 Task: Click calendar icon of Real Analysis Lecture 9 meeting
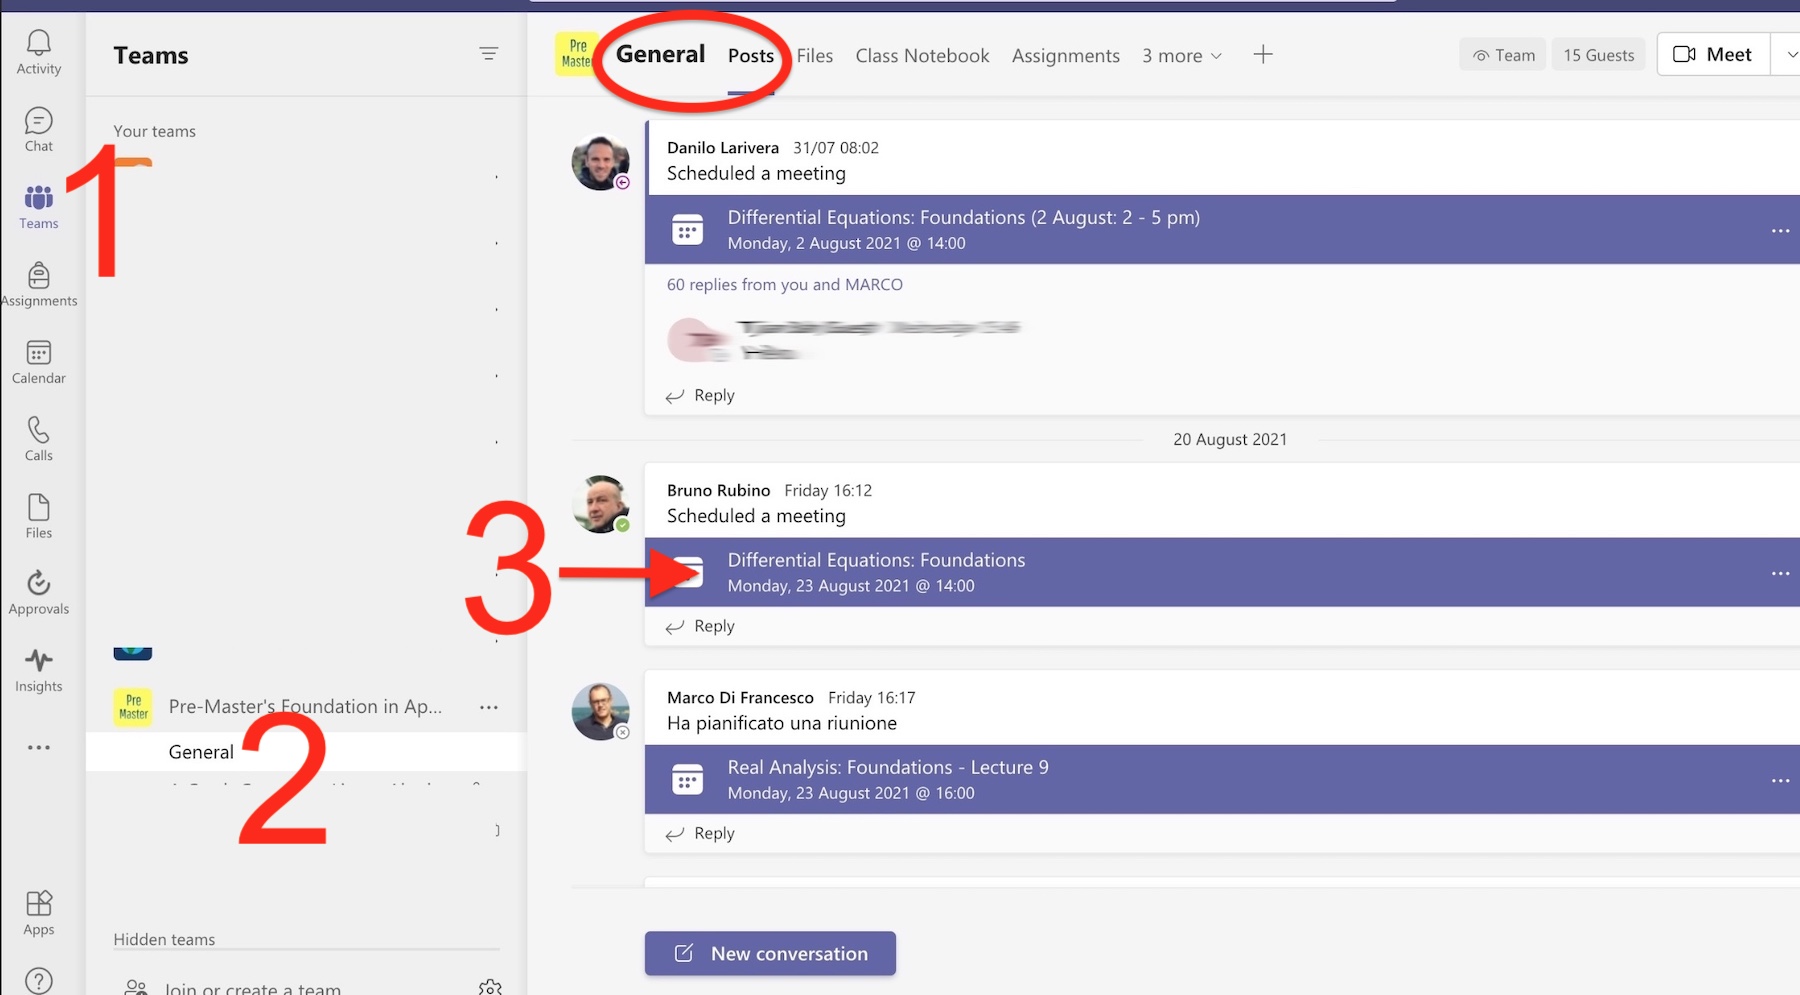[687, 780]
